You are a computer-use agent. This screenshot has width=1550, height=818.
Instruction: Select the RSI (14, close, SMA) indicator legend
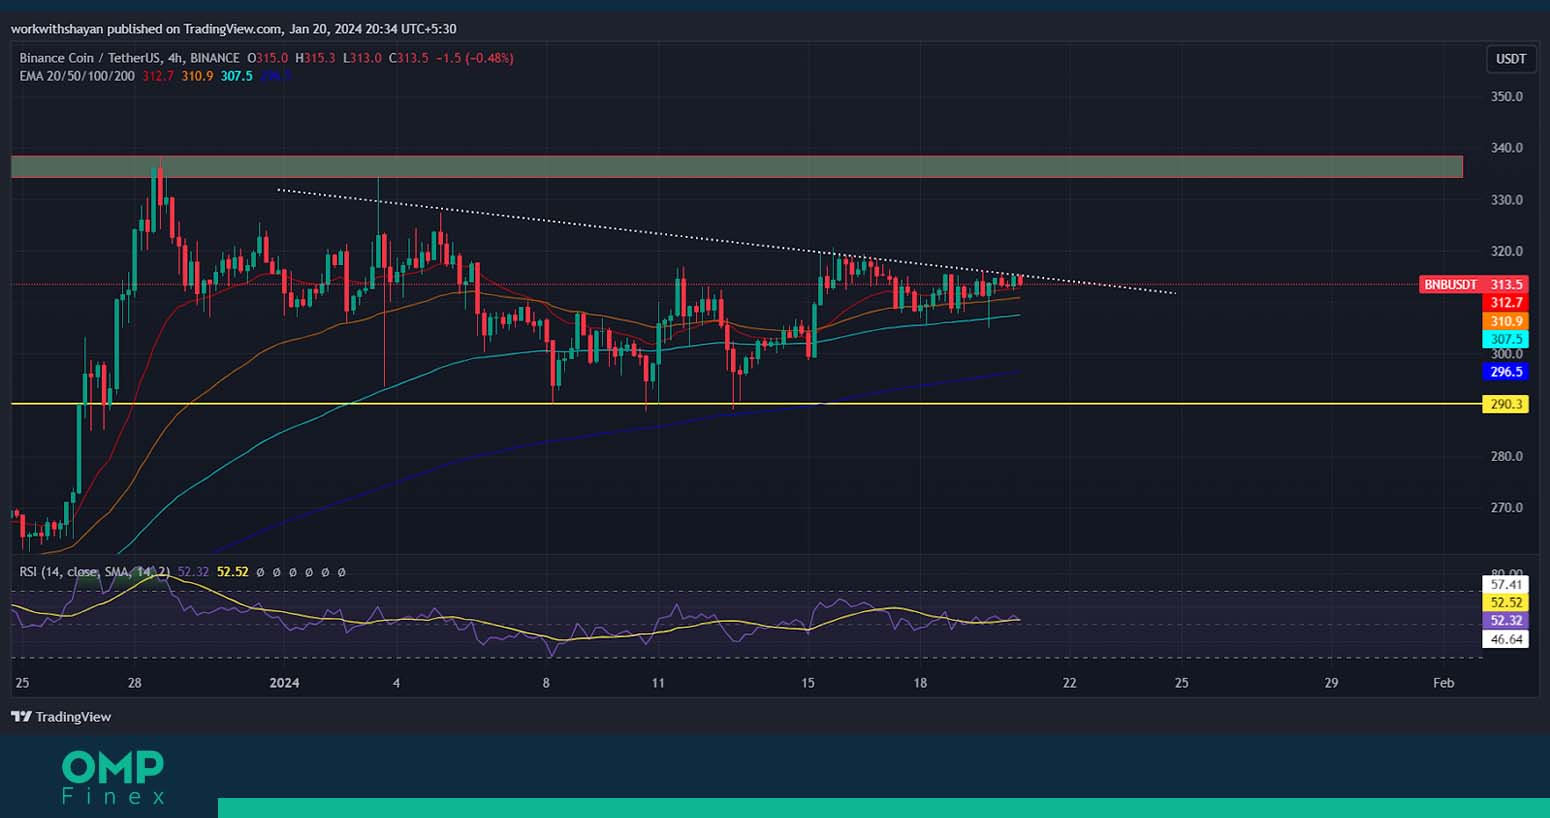coord(95,572)
